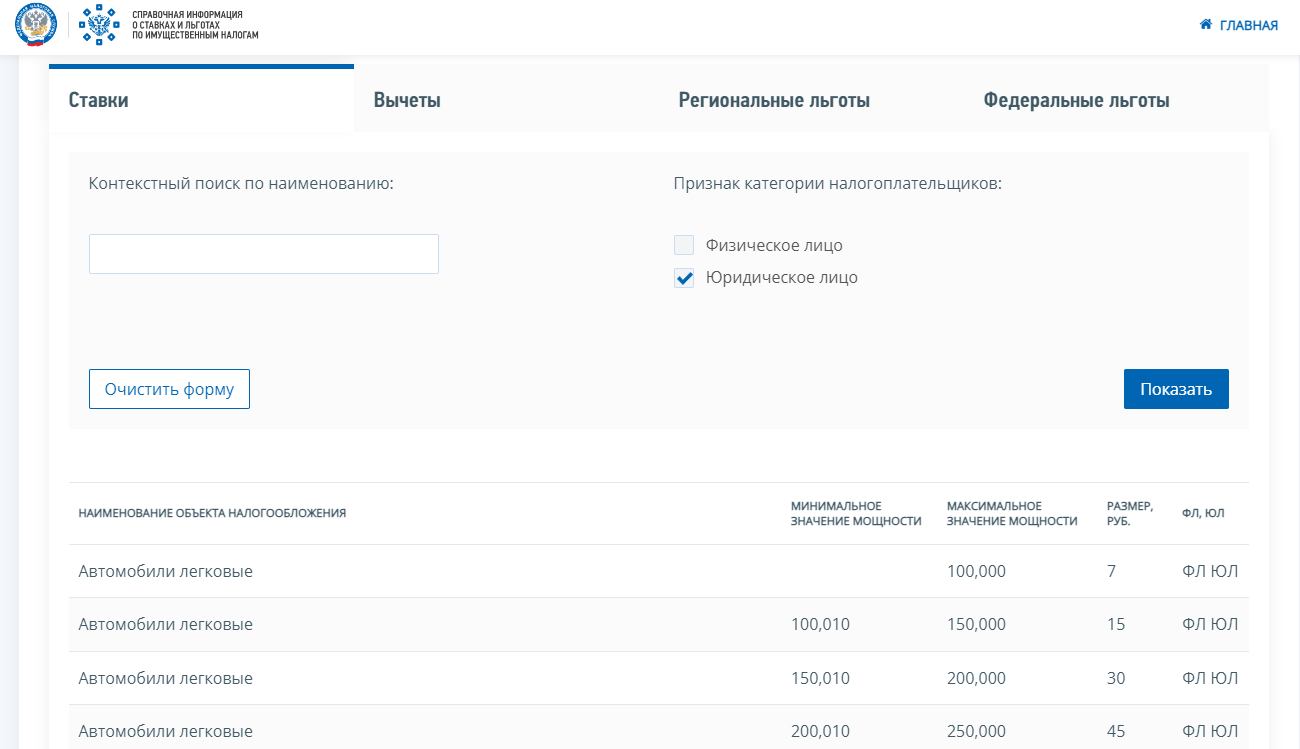Click the home icon beside ГЛАВНАЯ
The height and width of the screenshot is (749, 1300).
(x=1204, y=24)
